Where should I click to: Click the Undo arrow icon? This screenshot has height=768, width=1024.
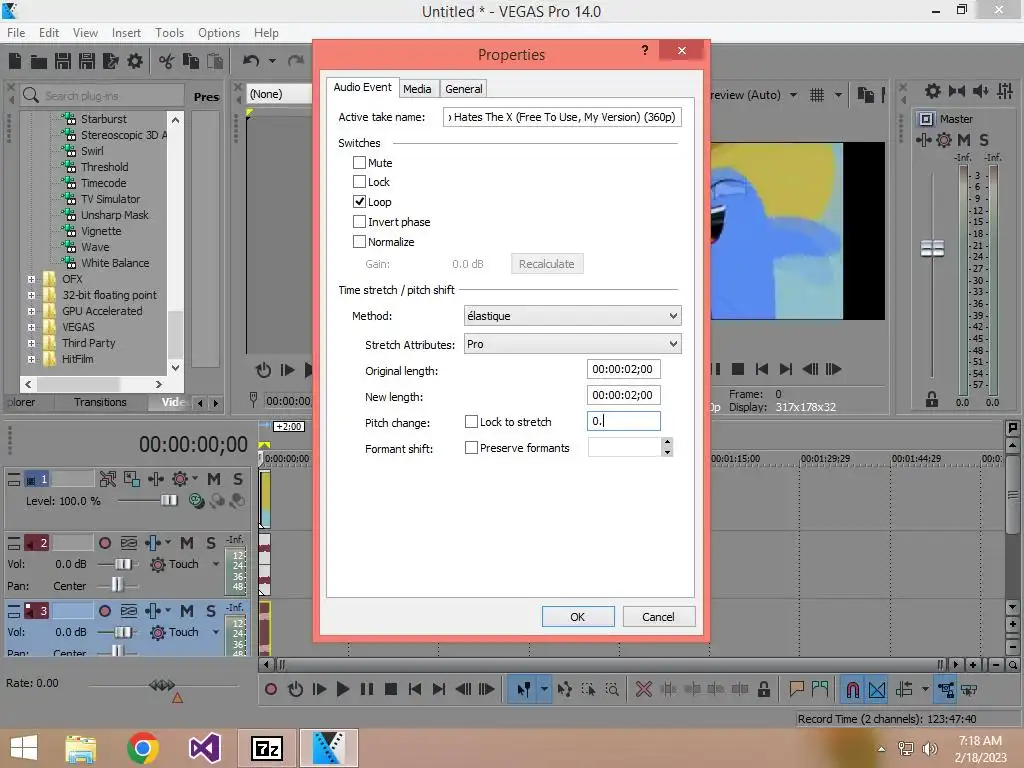251,61
